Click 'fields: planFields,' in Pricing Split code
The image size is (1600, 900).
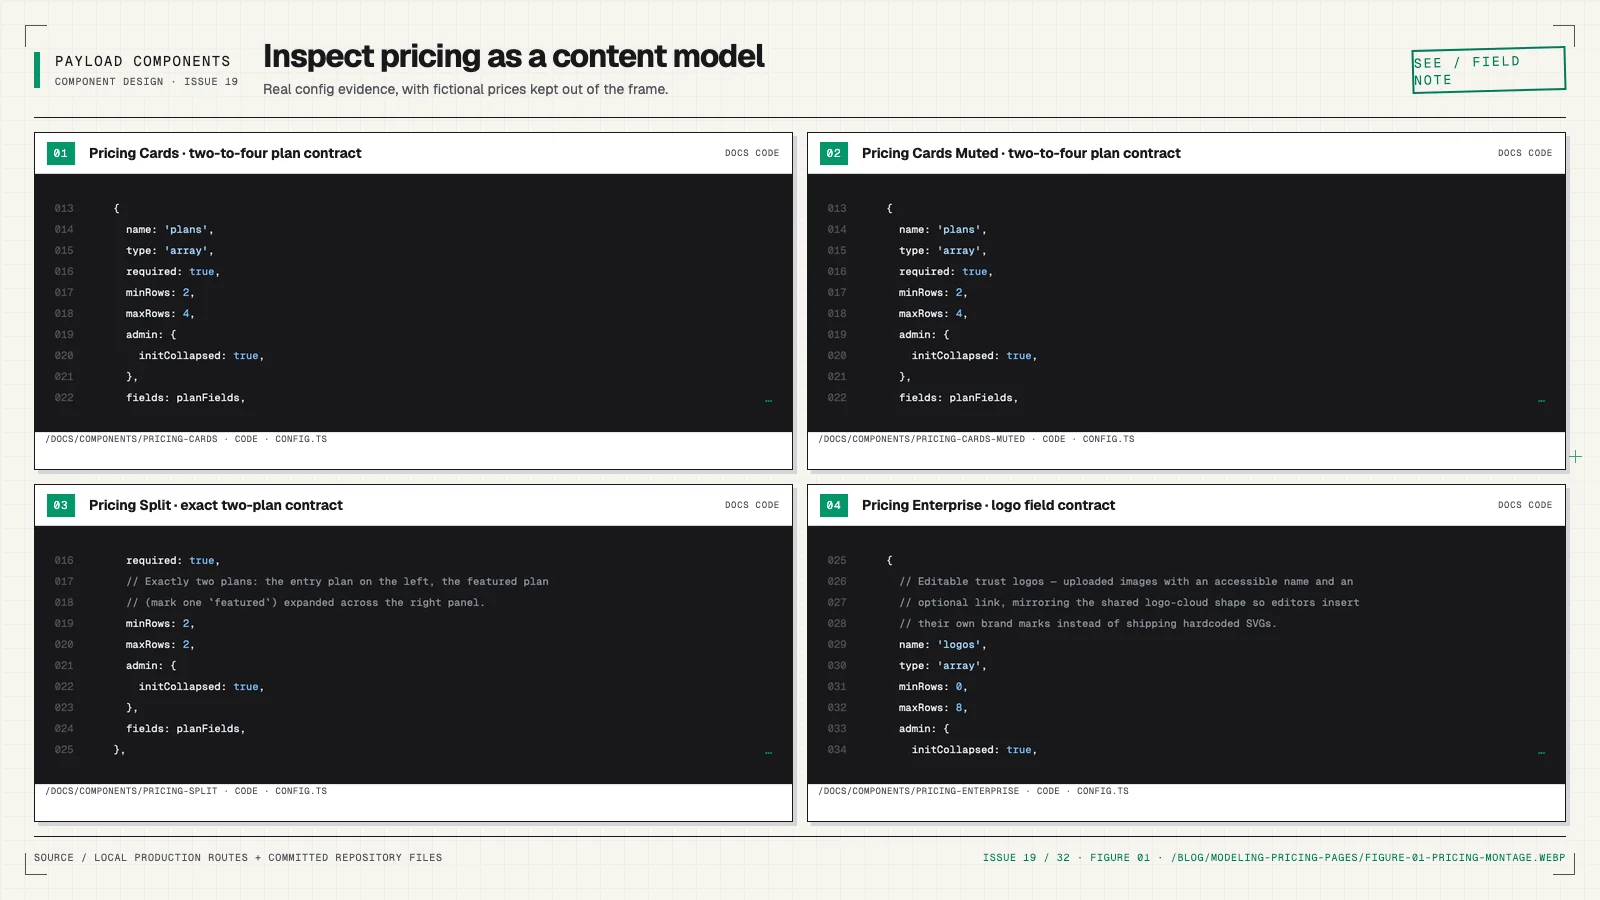point(185,729)
